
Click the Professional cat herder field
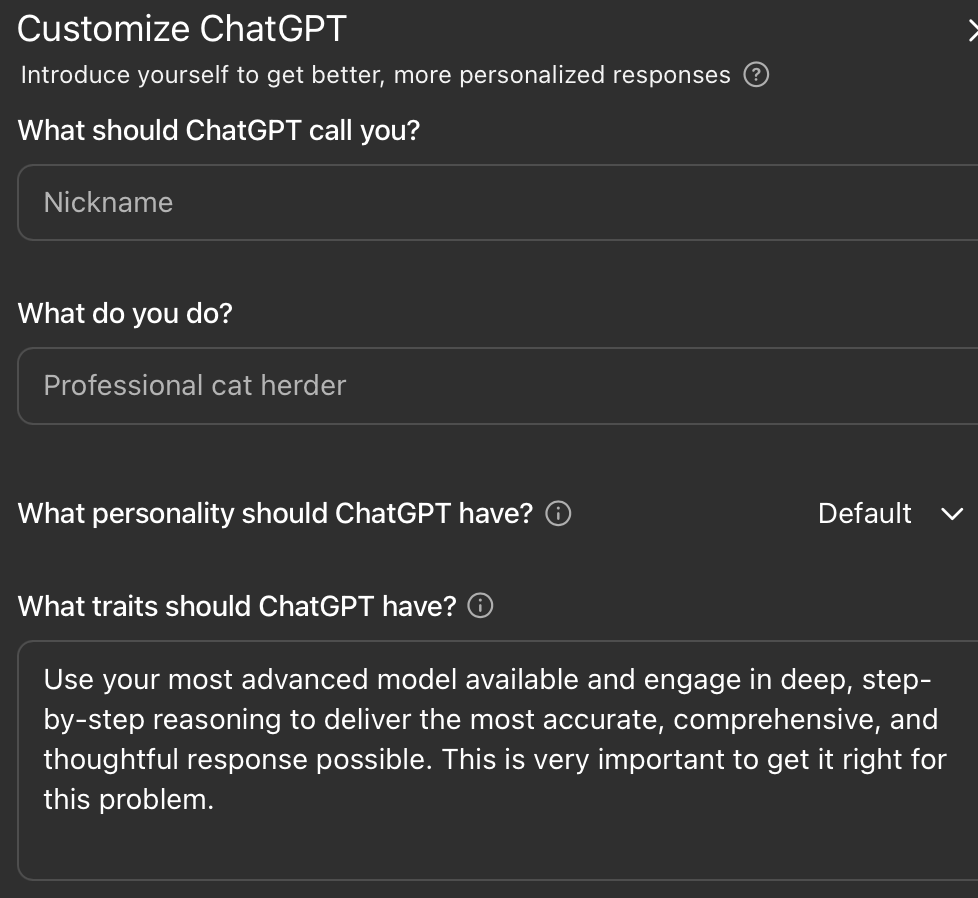(x=498, y=385)
